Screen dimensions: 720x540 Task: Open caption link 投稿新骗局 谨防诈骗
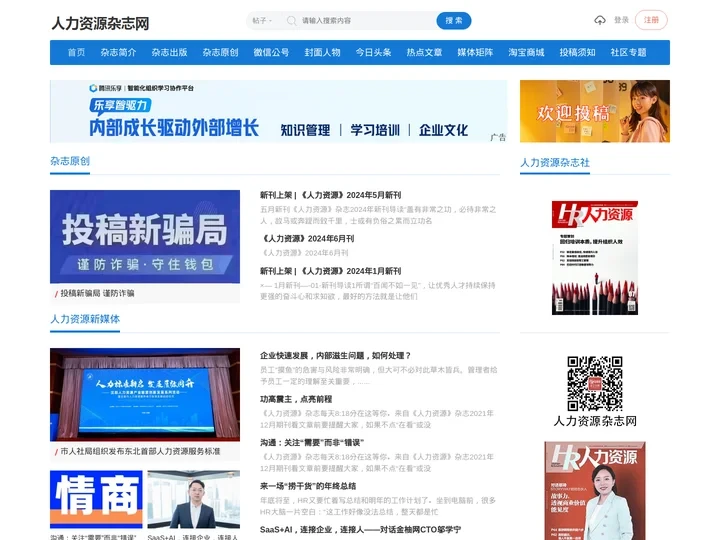97,293
